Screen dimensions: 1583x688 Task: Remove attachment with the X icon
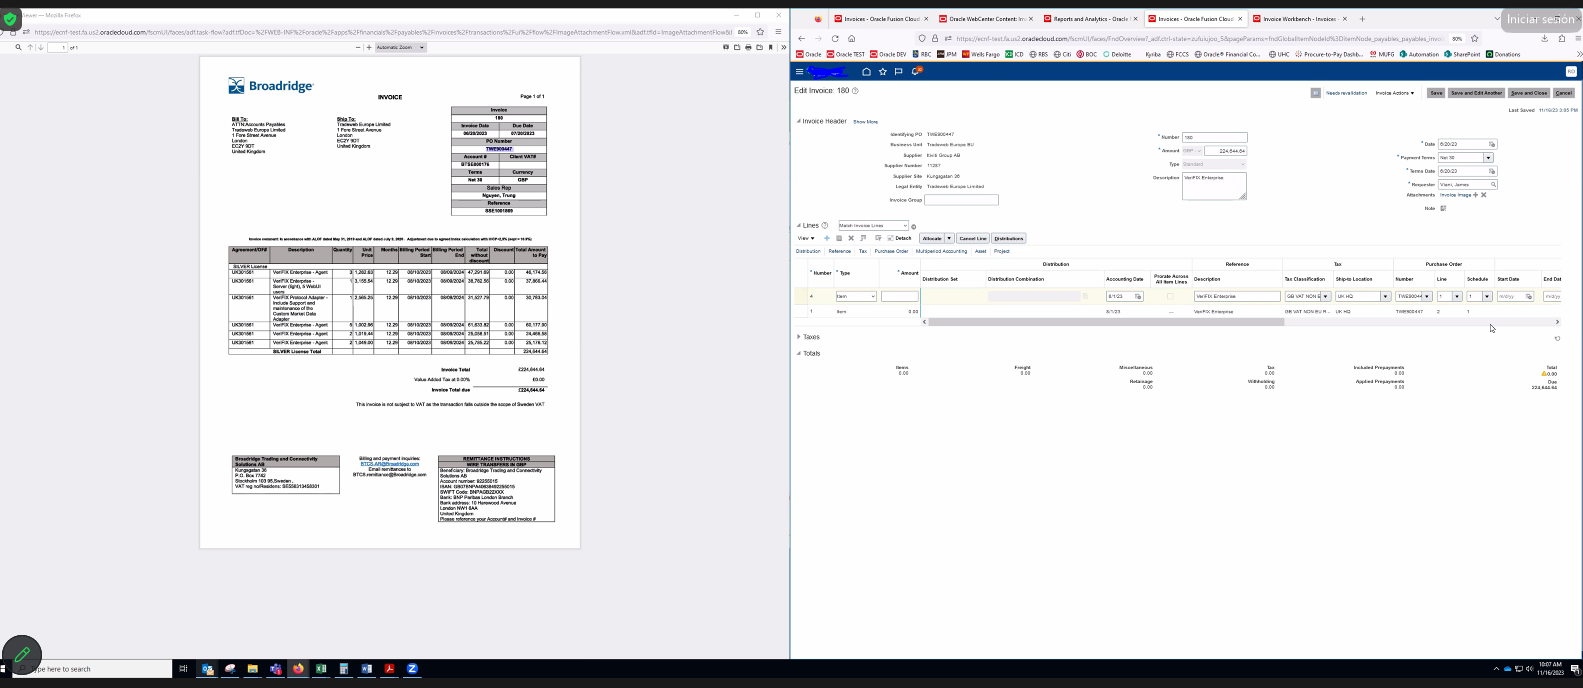pos(1484,195)
